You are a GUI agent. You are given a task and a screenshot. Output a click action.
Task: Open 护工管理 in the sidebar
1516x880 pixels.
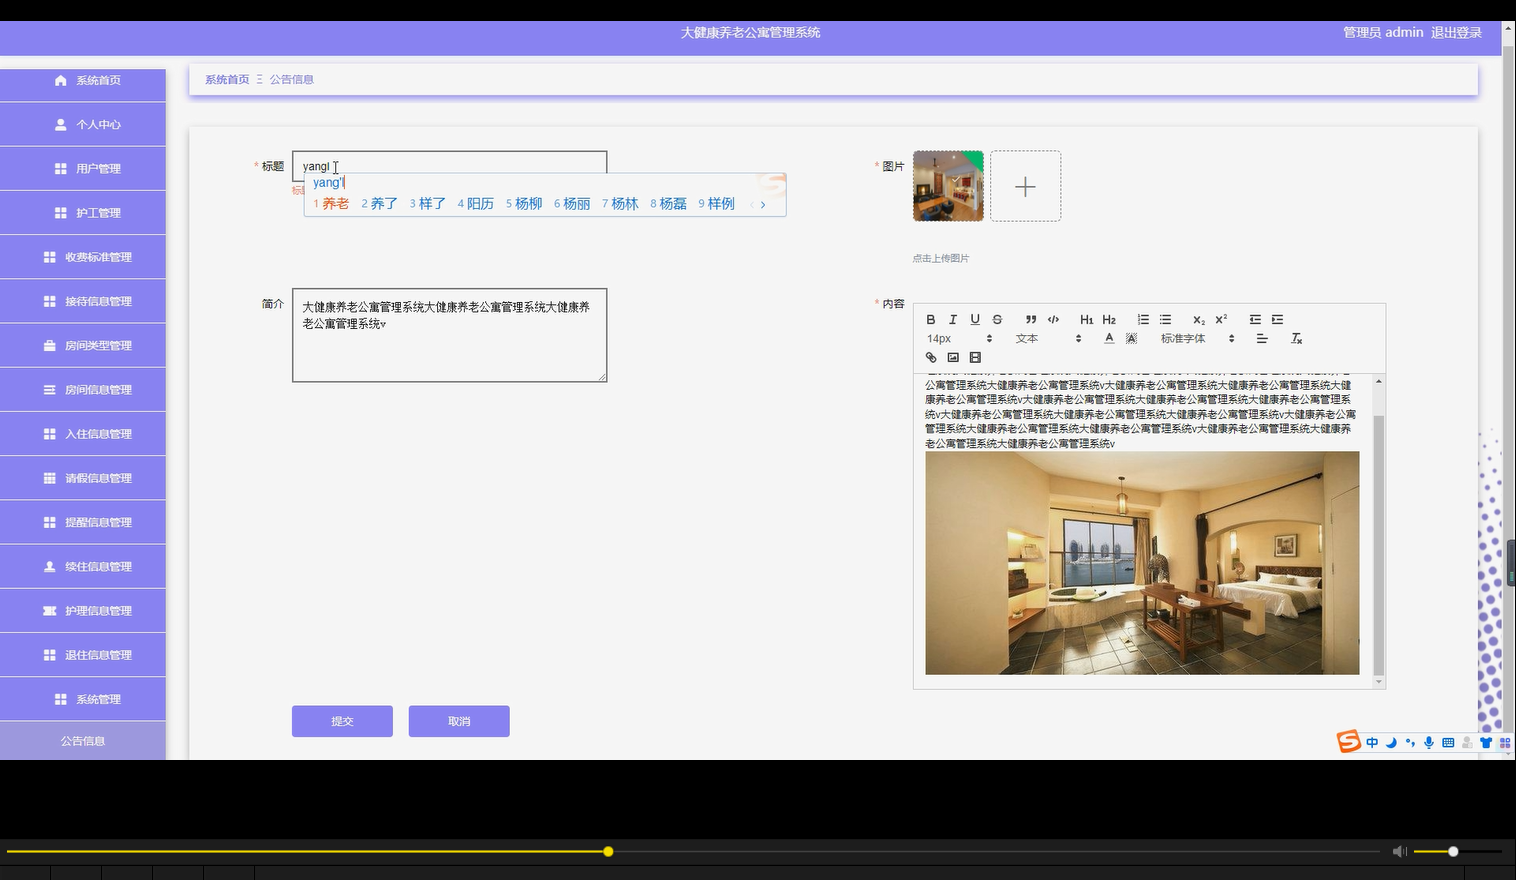point(83,213)
